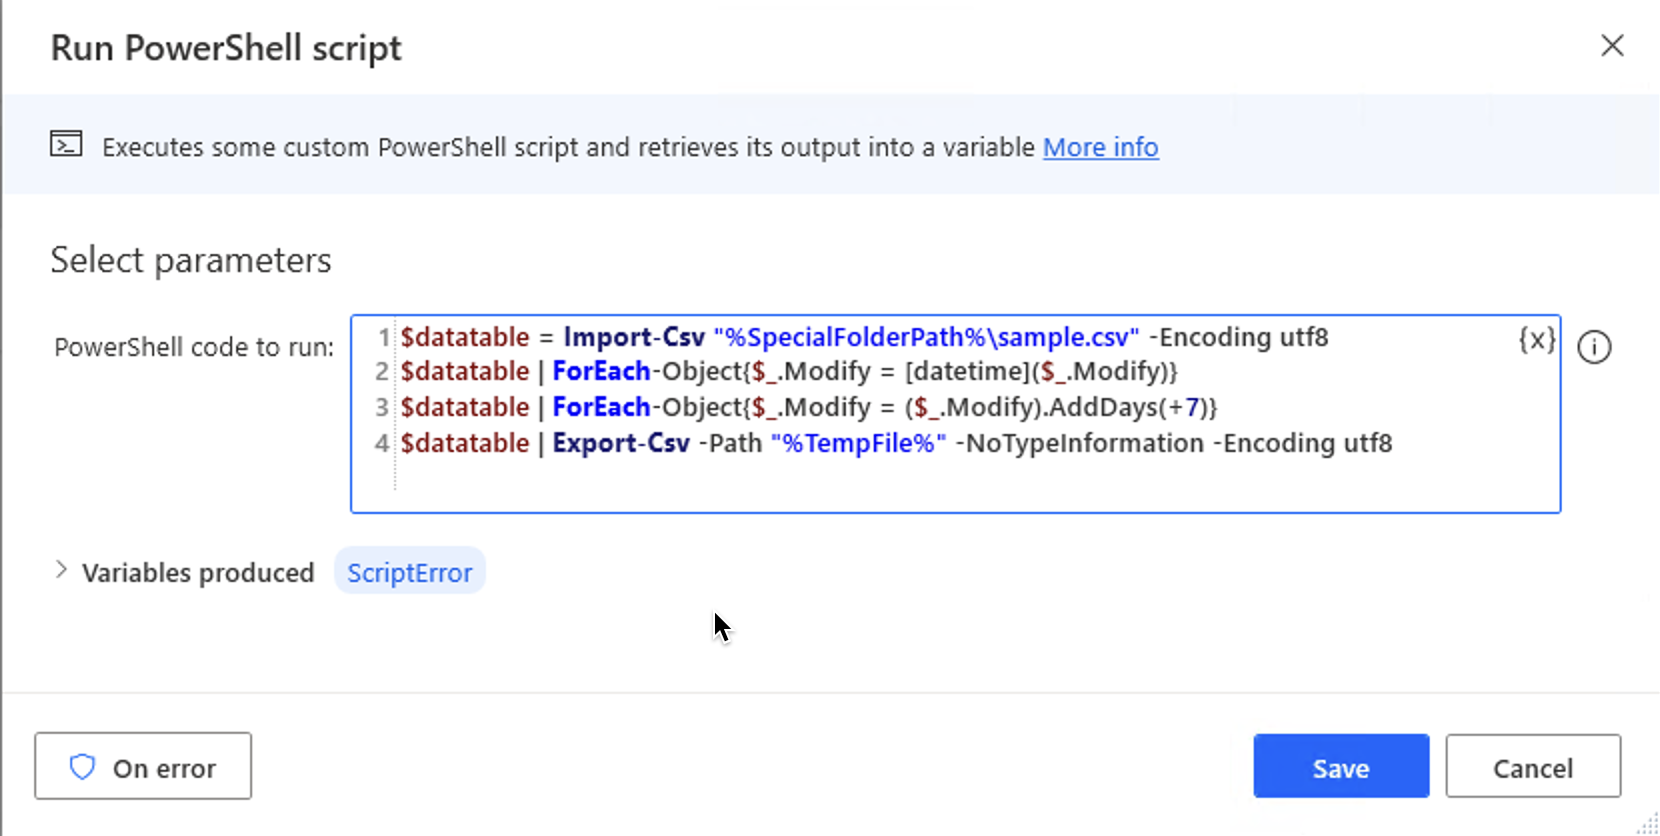Screen dimensions: 1660x836
Task: Click line number 1 in editor gutter
Action: [x=384, y=338]
